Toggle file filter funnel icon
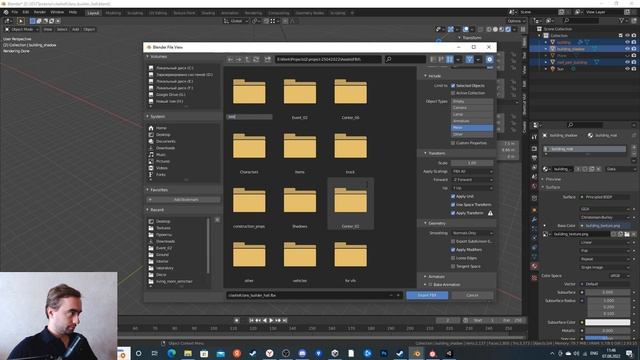This screenshot has height=360, width=640. [469, 60]
